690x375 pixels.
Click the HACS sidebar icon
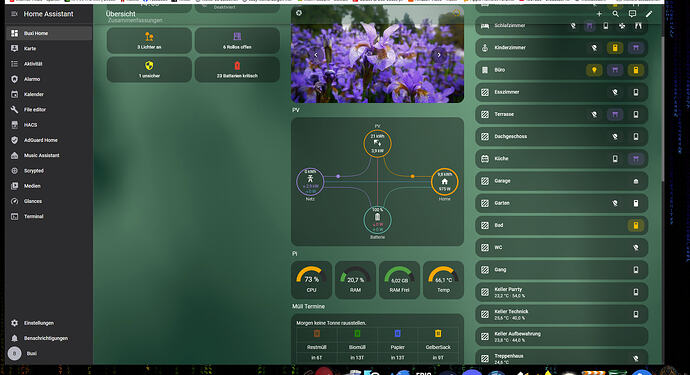[x=15, y=125]
